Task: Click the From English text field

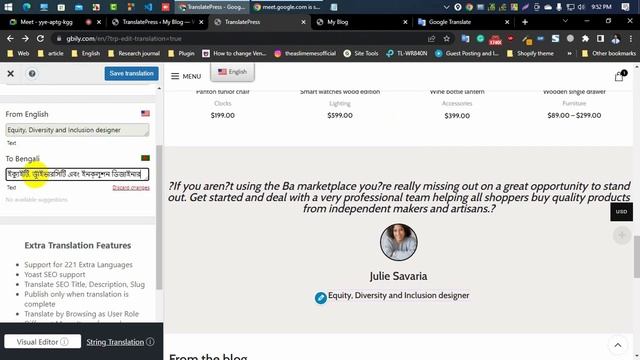Action: click(77, 130)
